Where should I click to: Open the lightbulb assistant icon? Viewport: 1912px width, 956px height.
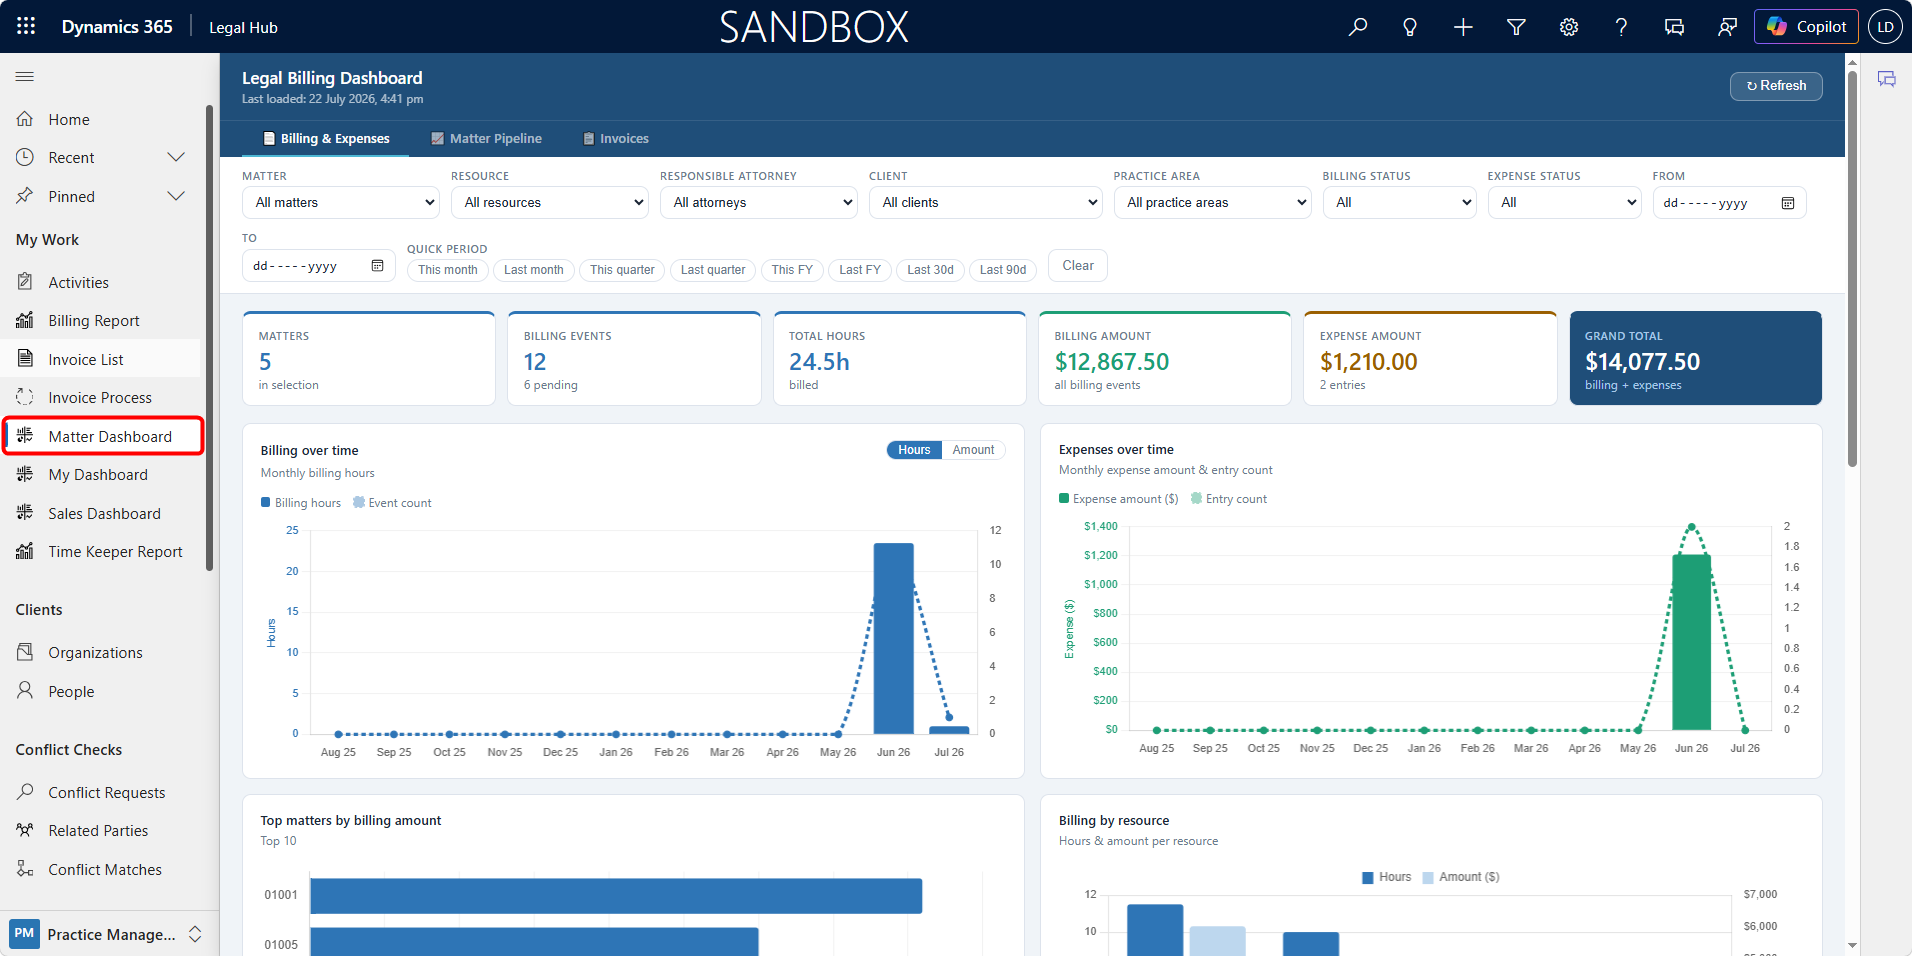[x=1410, y=27]
